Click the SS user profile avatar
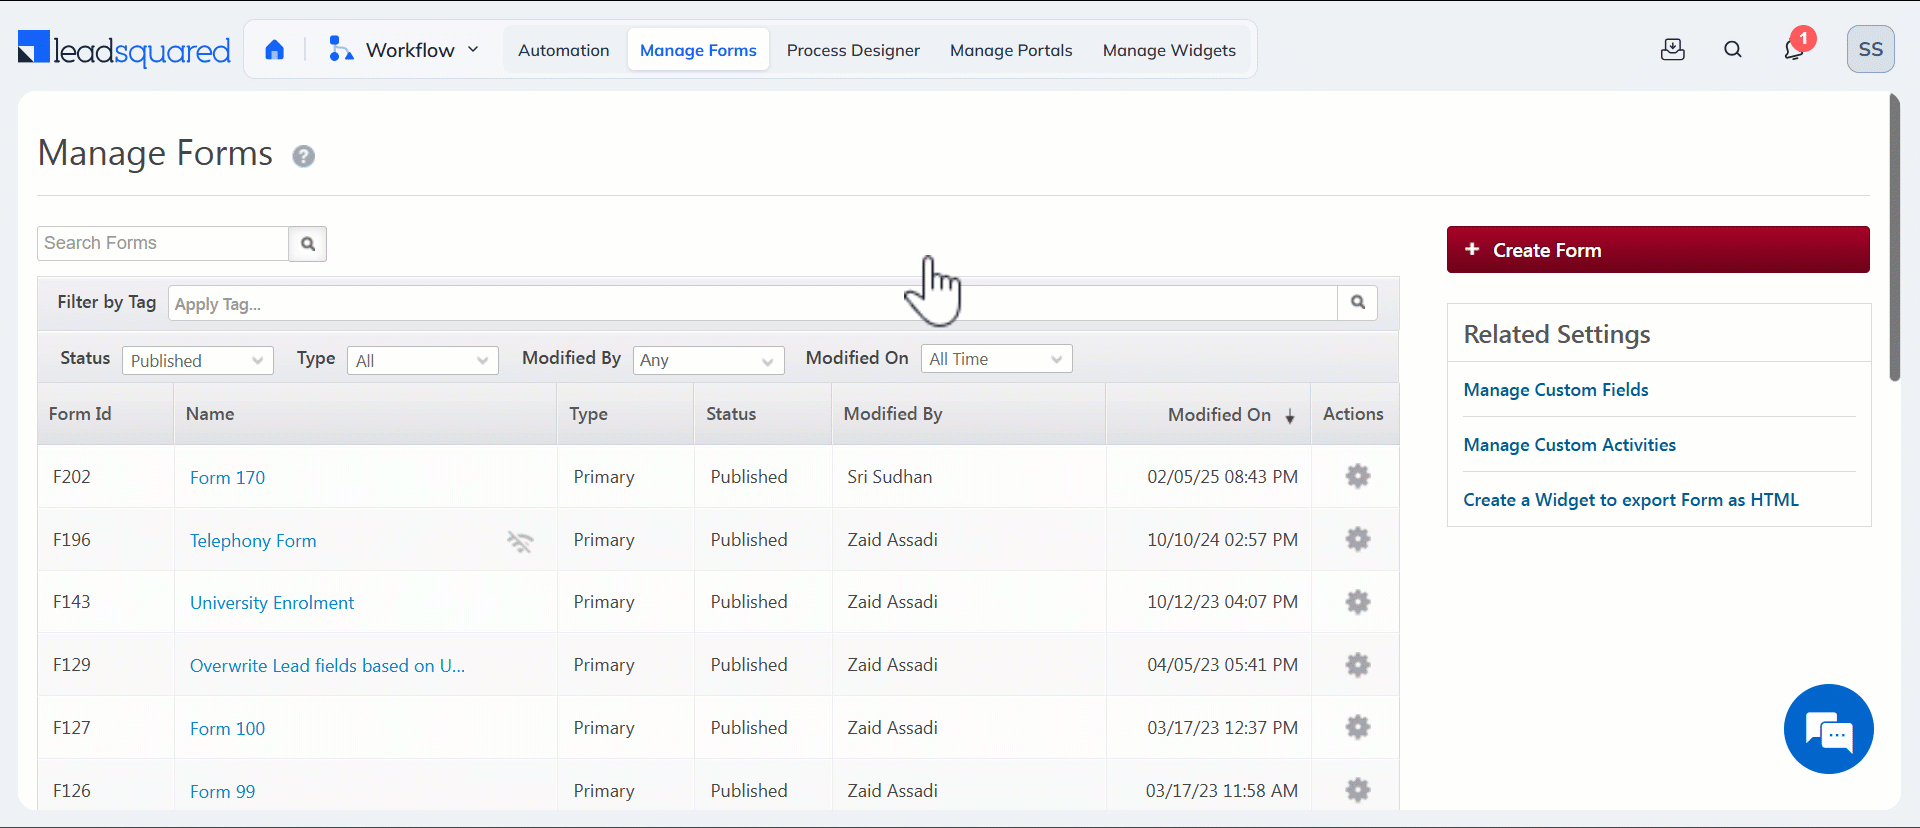 (1870, 50)
